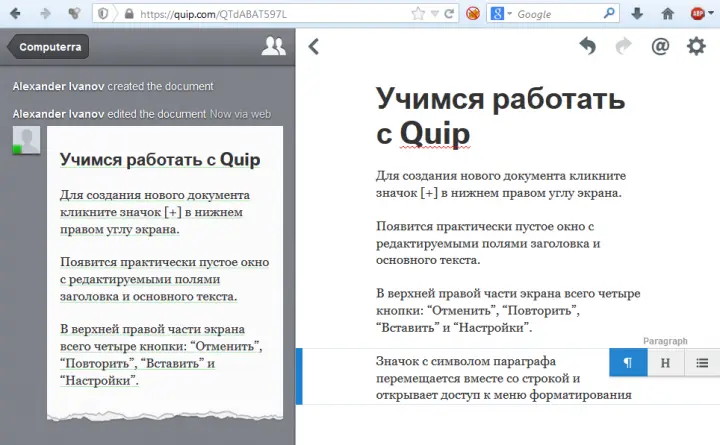Go back to the Computerra folder
Viewport: 720px width, 445px height.
[48, 47]
